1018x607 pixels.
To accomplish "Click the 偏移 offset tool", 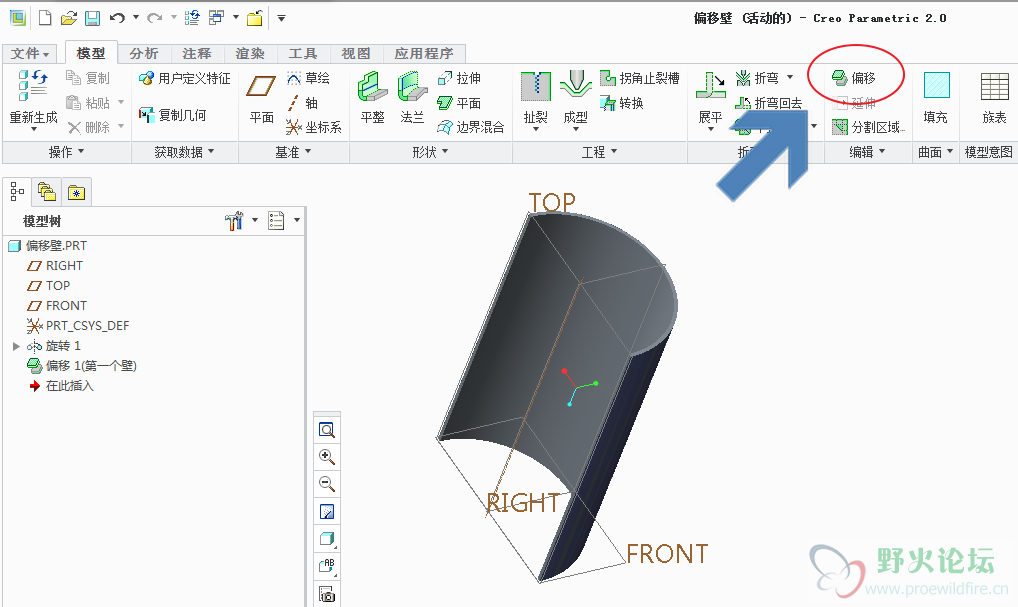I will (x=854, y=79).
